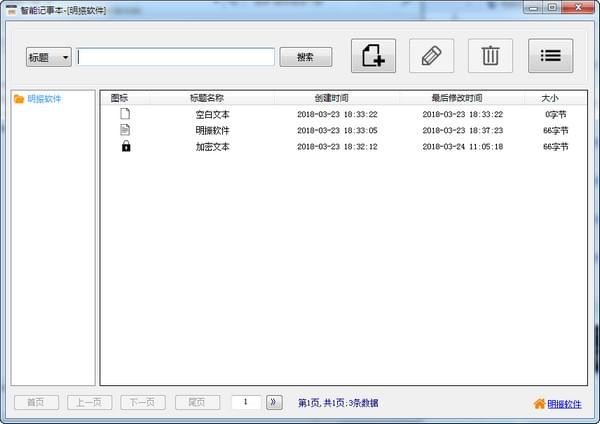Click the pencil edit note icon

coord(432,56)
